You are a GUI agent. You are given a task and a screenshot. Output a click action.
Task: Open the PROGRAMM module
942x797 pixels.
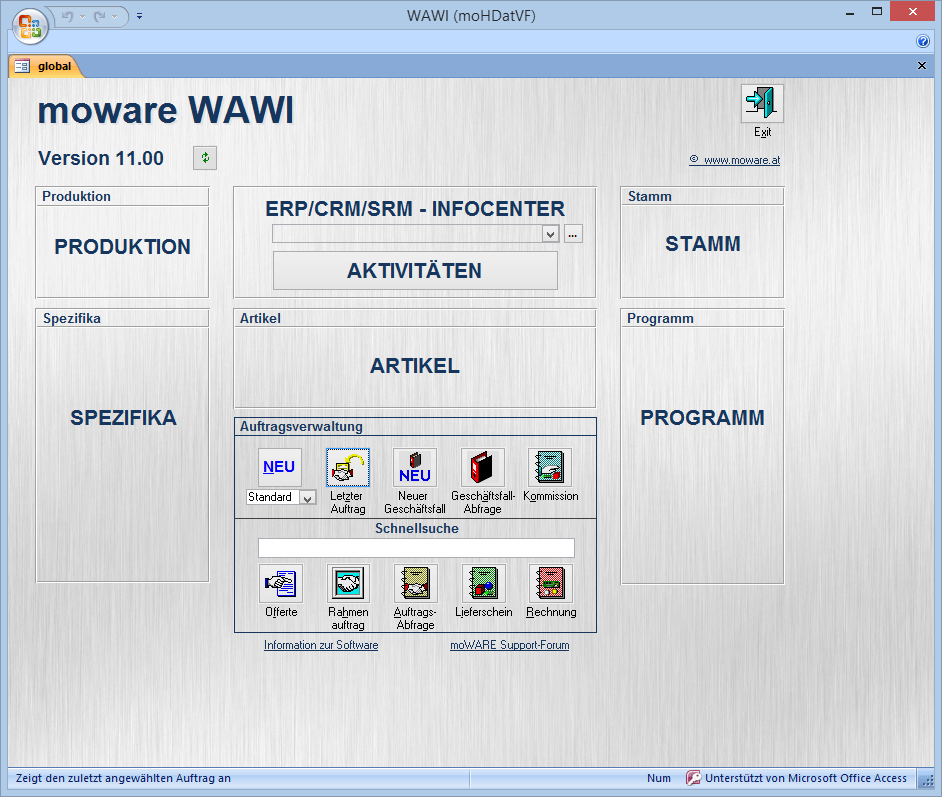702,418
